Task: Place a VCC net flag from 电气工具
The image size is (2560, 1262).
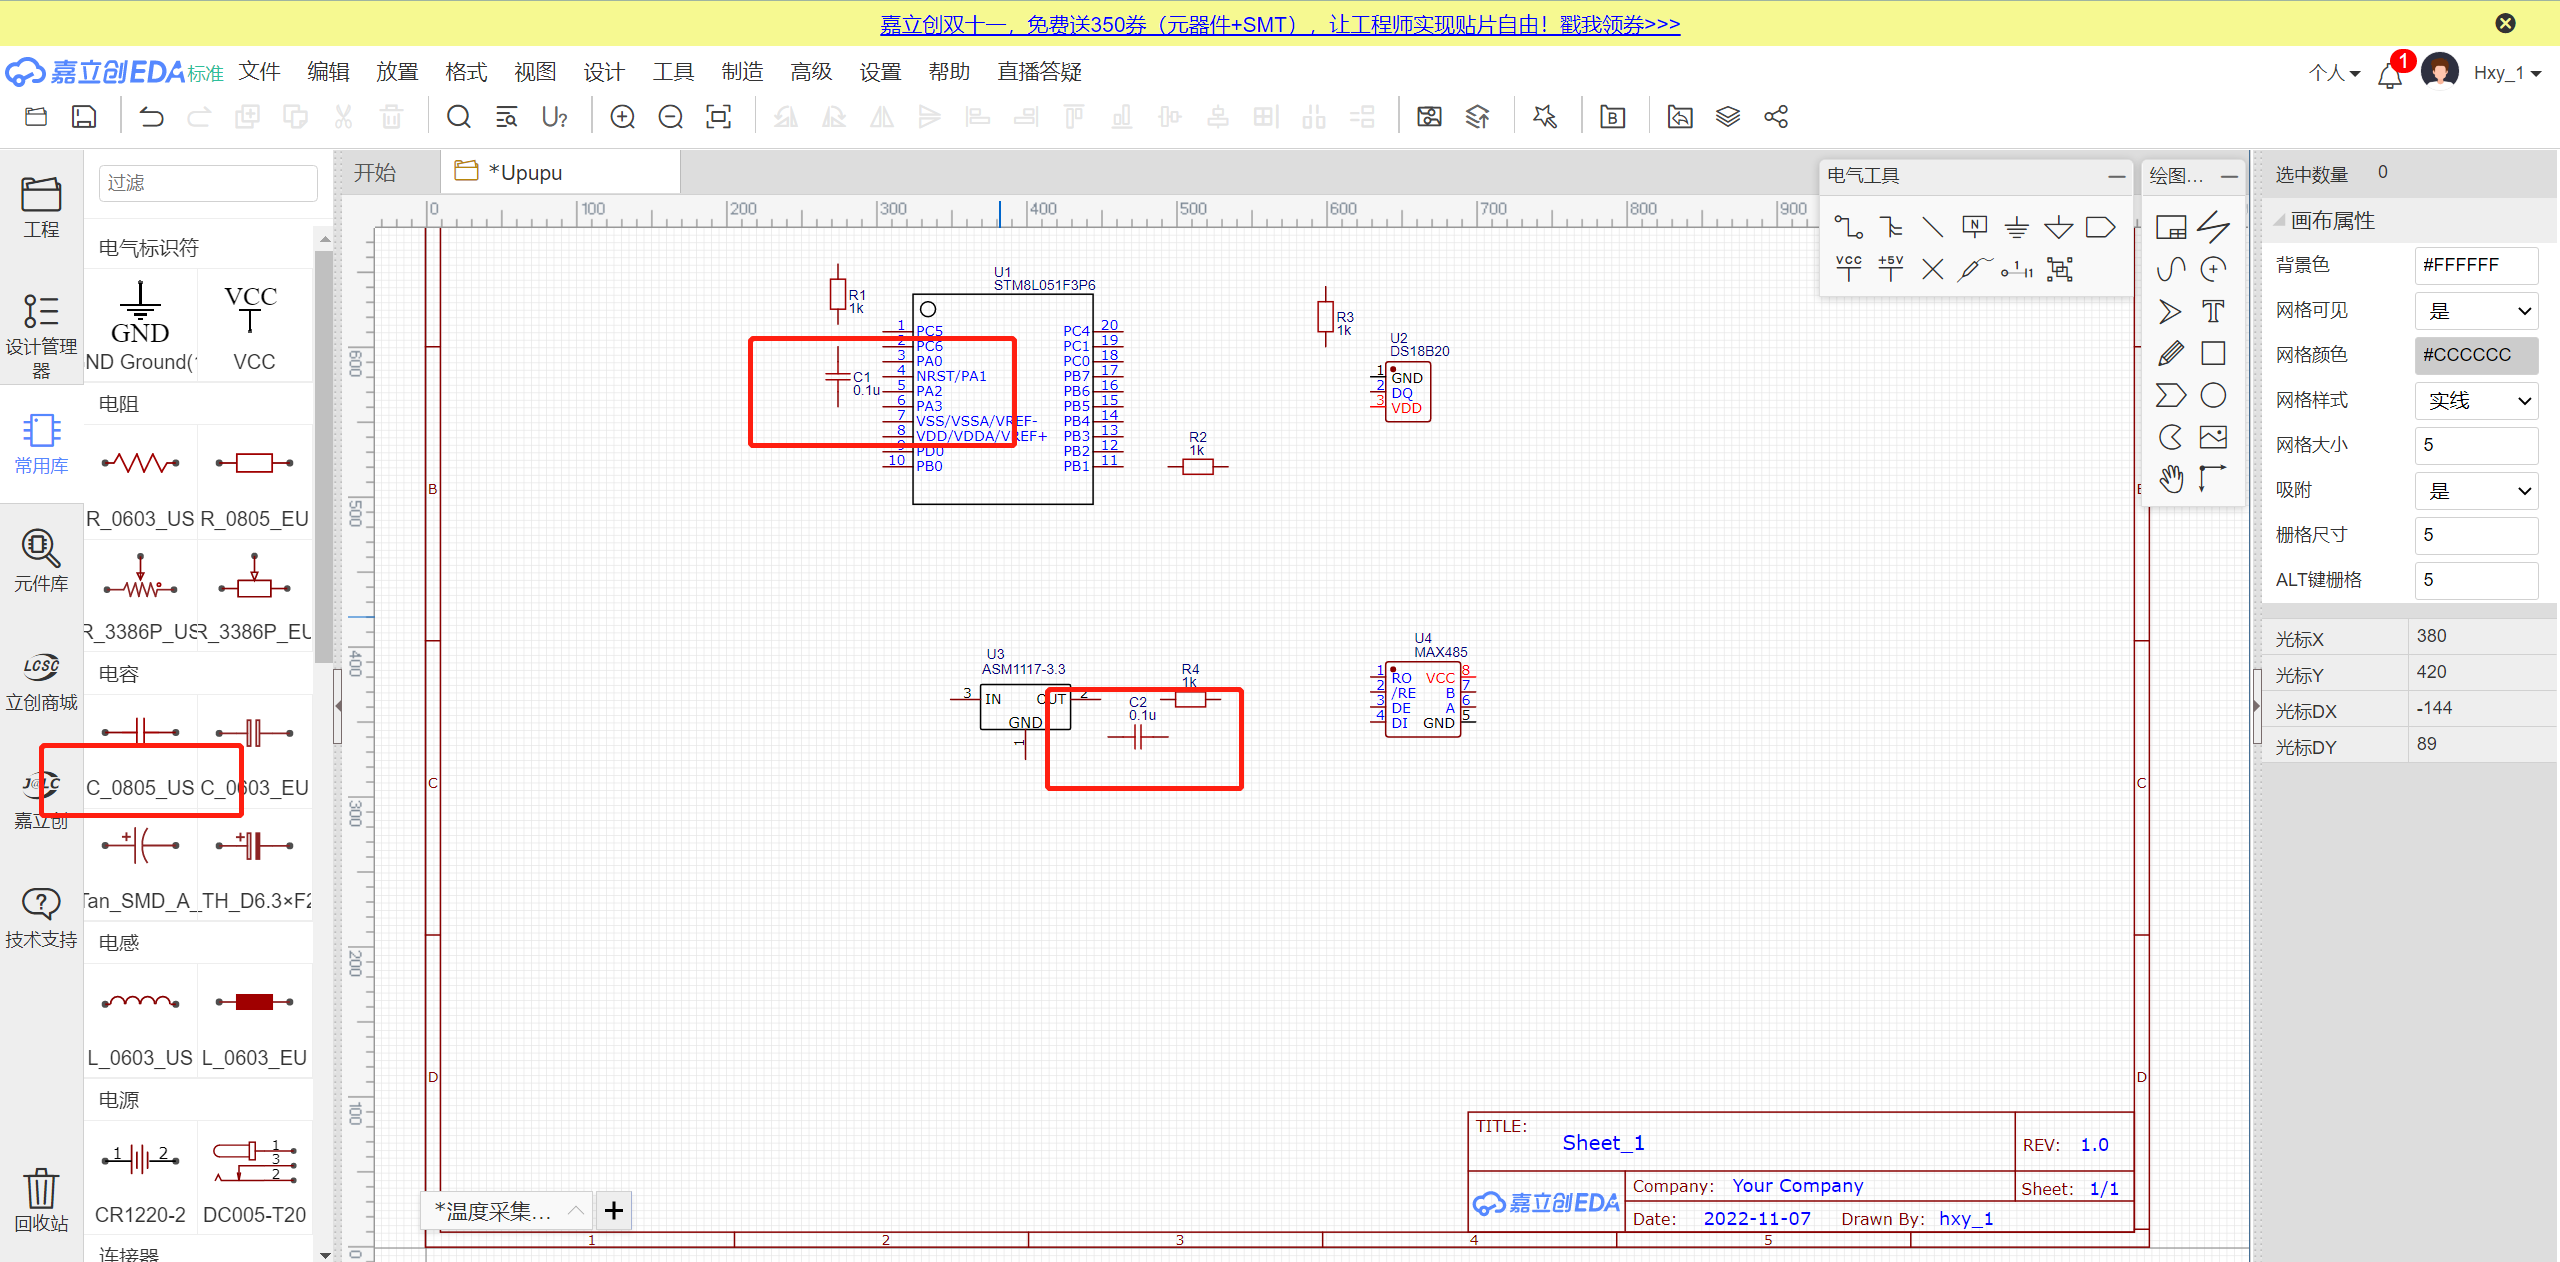Action: pos(1848,268)
